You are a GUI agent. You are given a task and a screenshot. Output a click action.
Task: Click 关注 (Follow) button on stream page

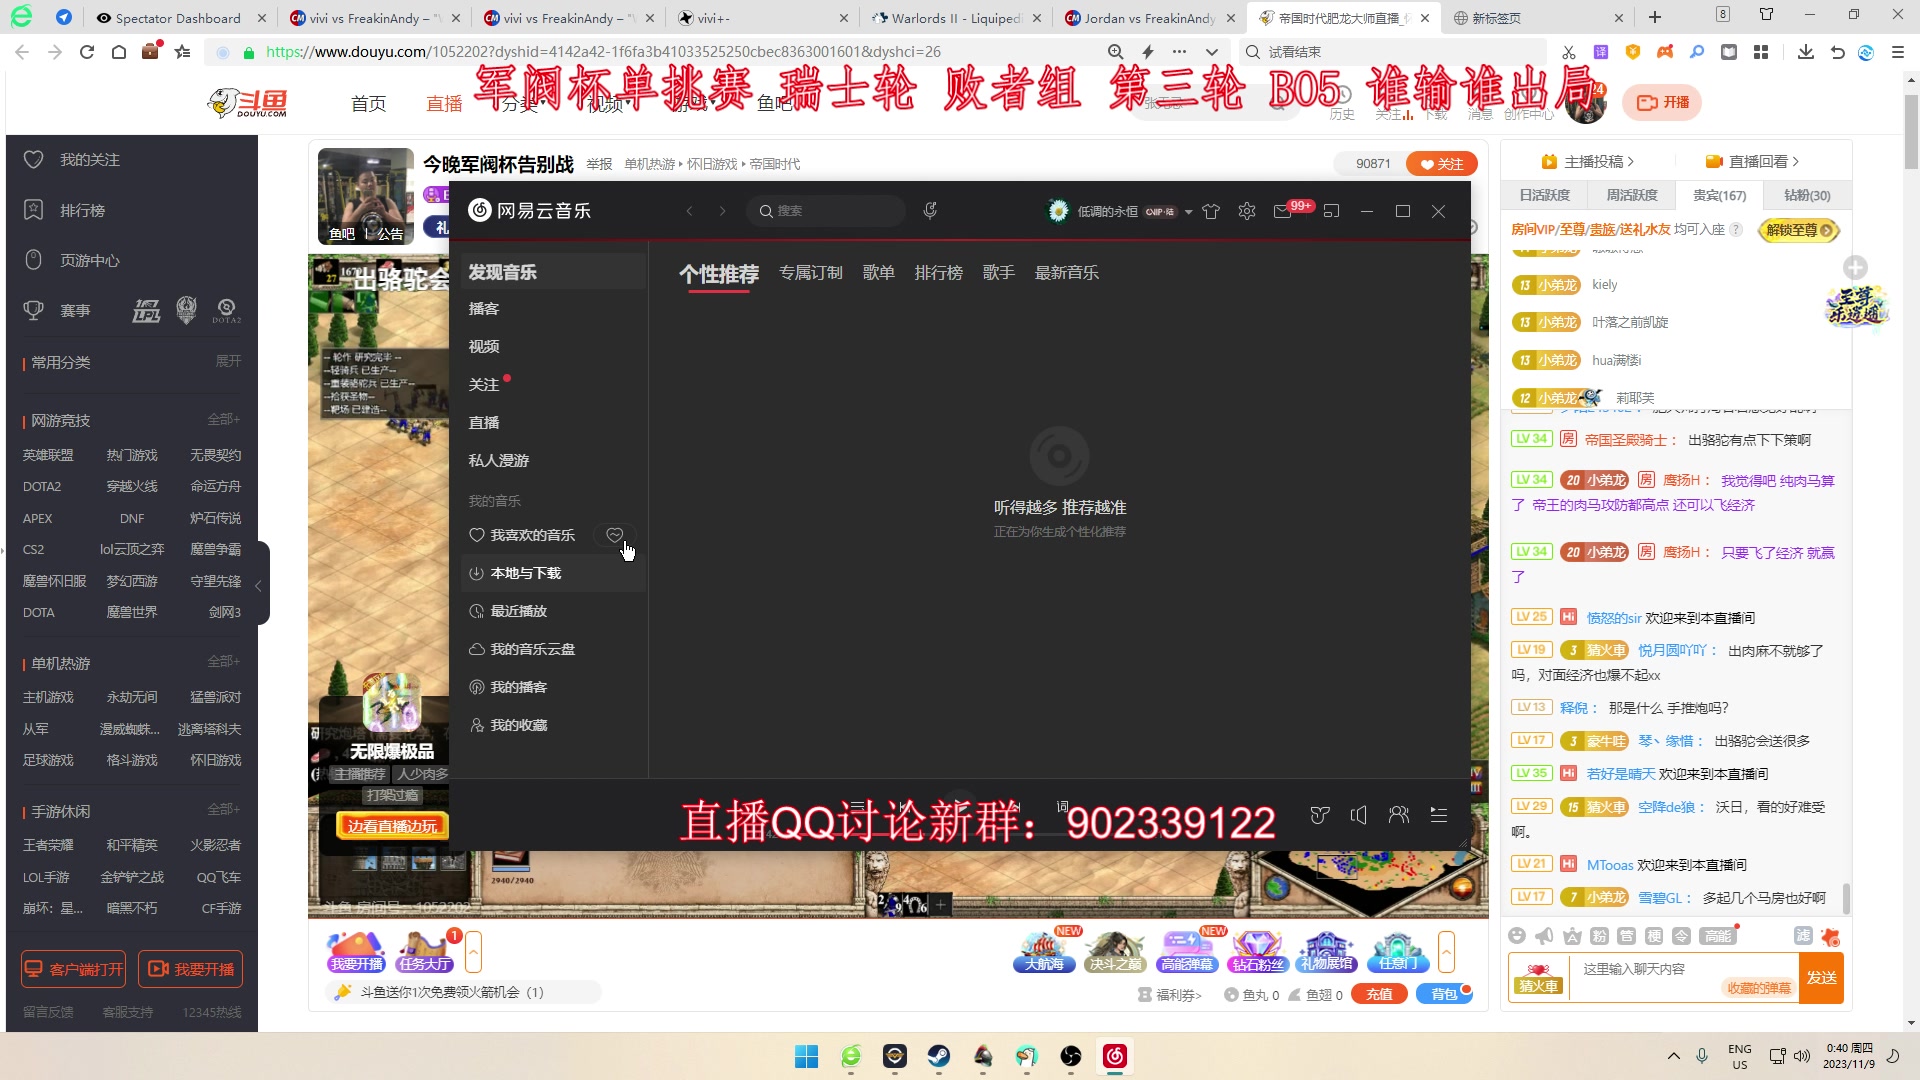(x=1440, y=162)
